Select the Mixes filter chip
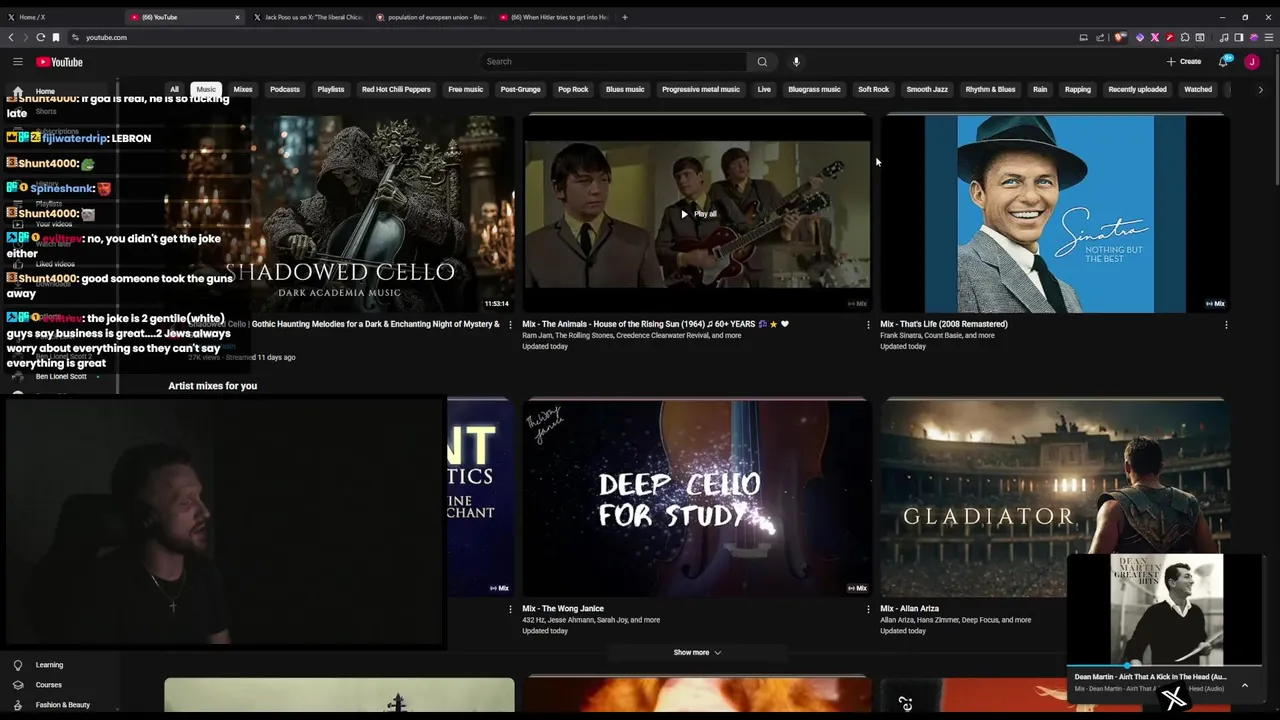1280x720 pixels. (x=243, y=89)
